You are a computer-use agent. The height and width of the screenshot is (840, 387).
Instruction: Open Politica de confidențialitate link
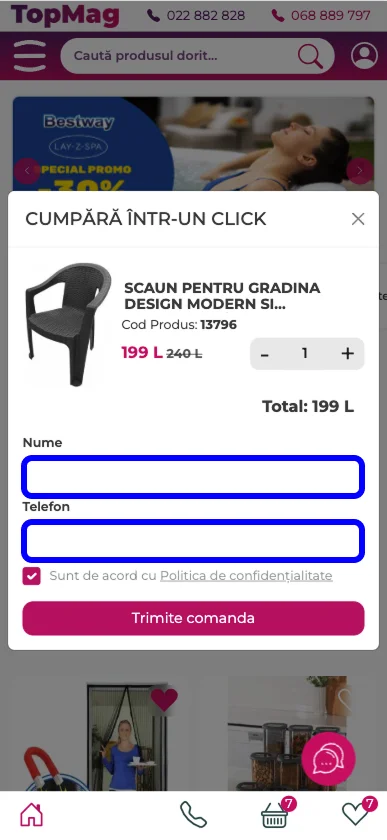(246, 576)
